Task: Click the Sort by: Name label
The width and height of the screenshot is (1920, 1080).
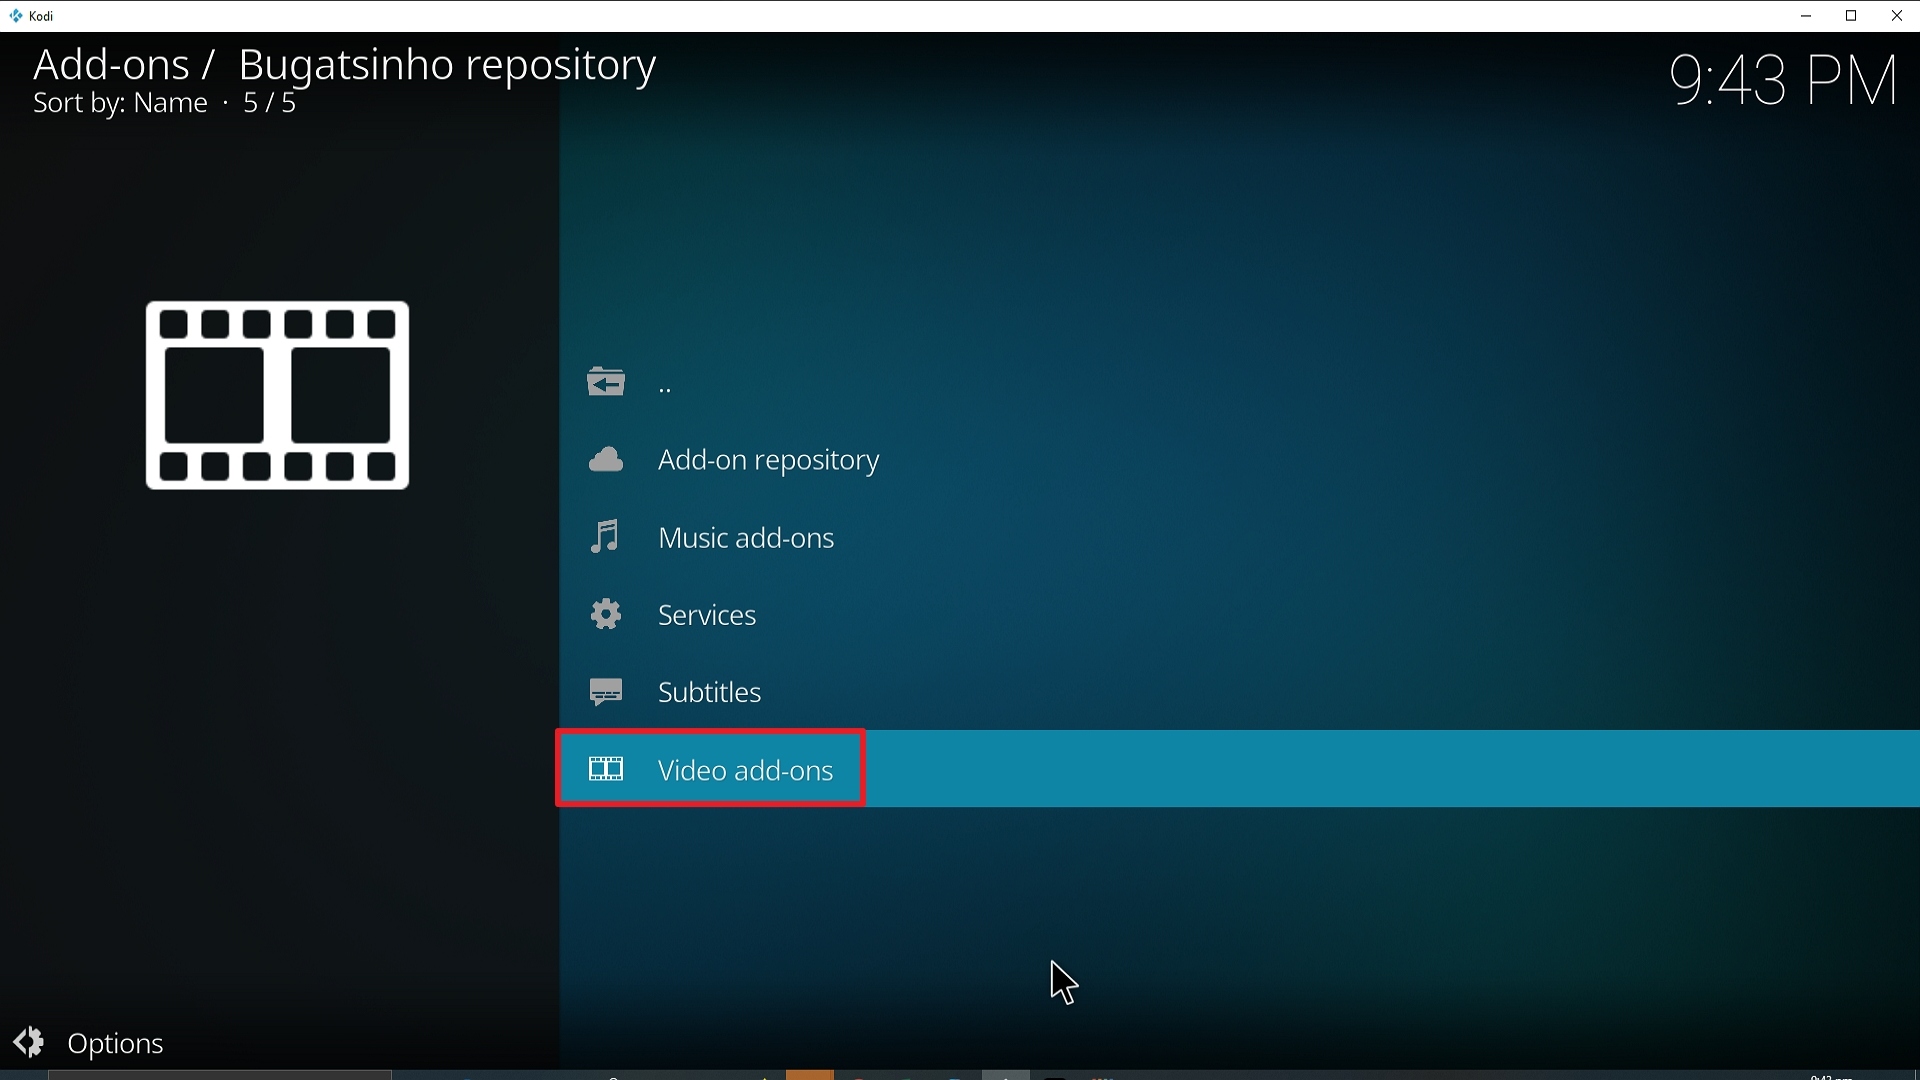Action: 120,104
